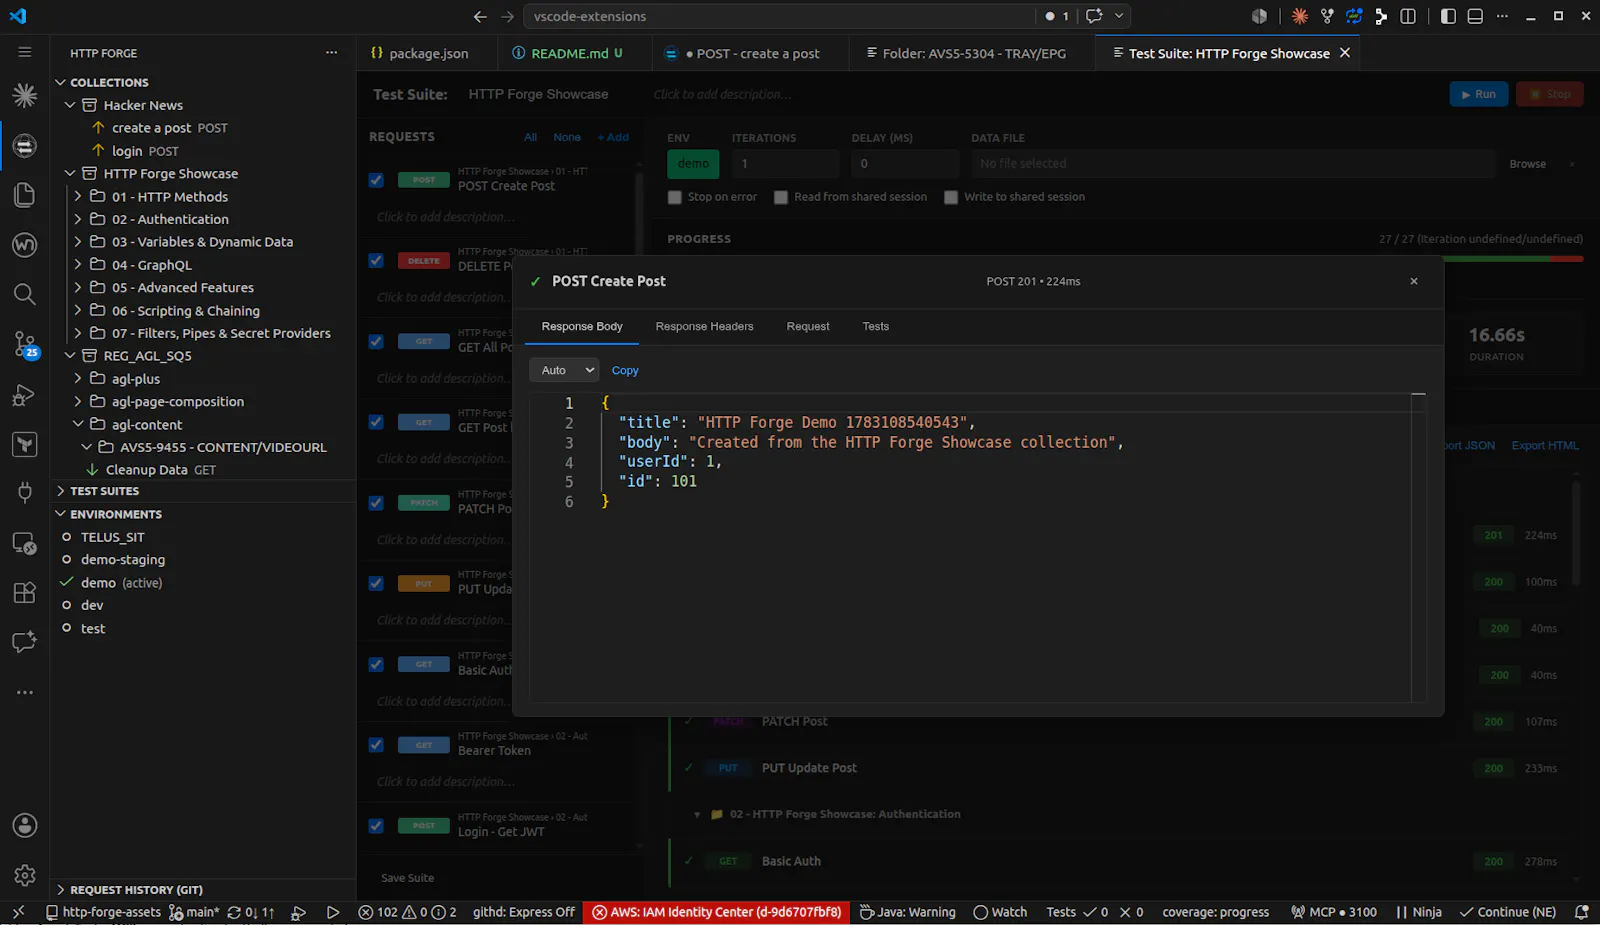
Task: Click Export HTML link
Action: [x=1545, y=446]
